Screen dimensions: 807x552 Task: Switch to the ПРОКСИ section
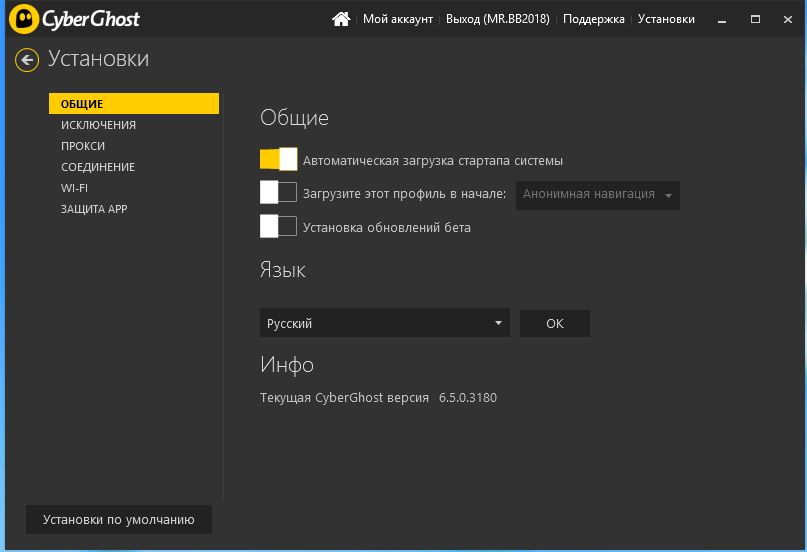pos(83,146)
